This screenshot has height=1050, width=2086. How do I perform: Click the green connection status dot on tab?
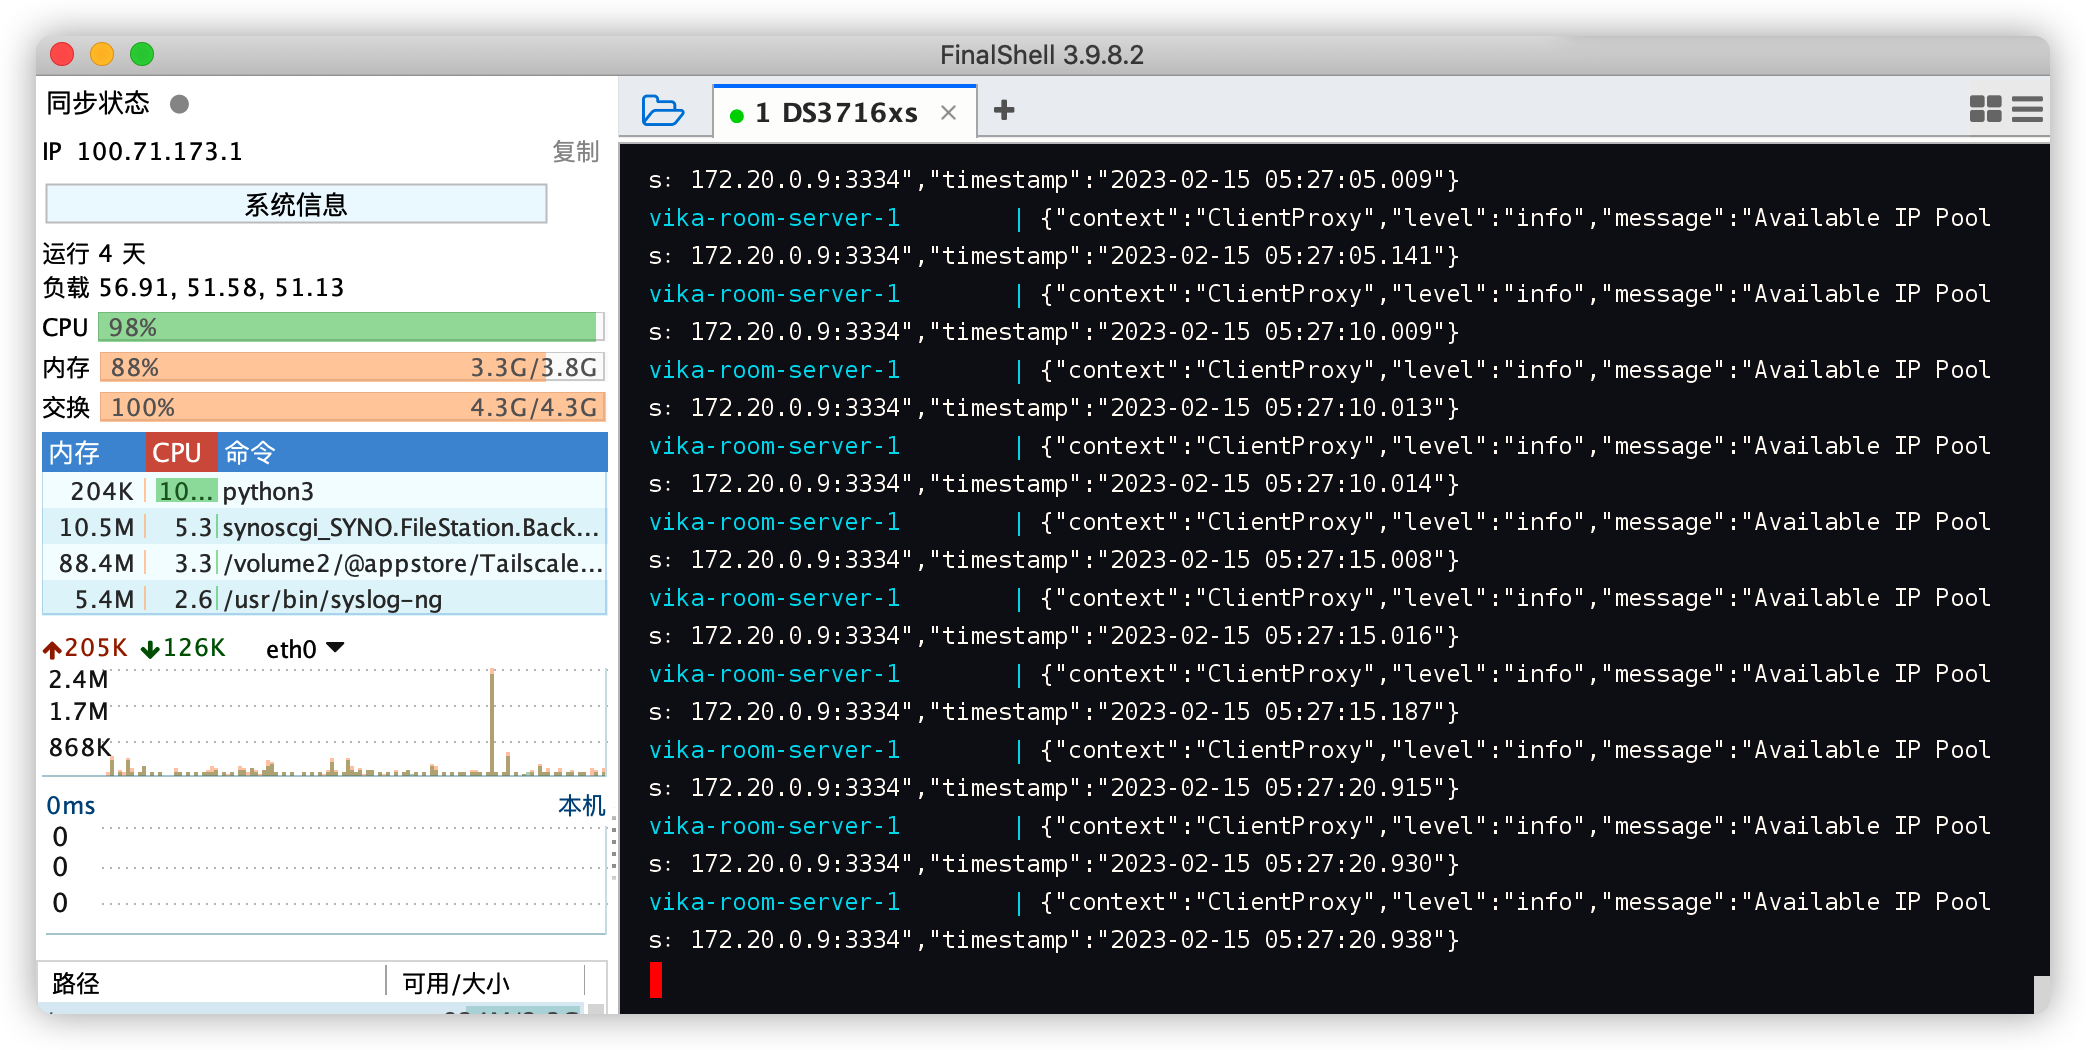[737, 115]
